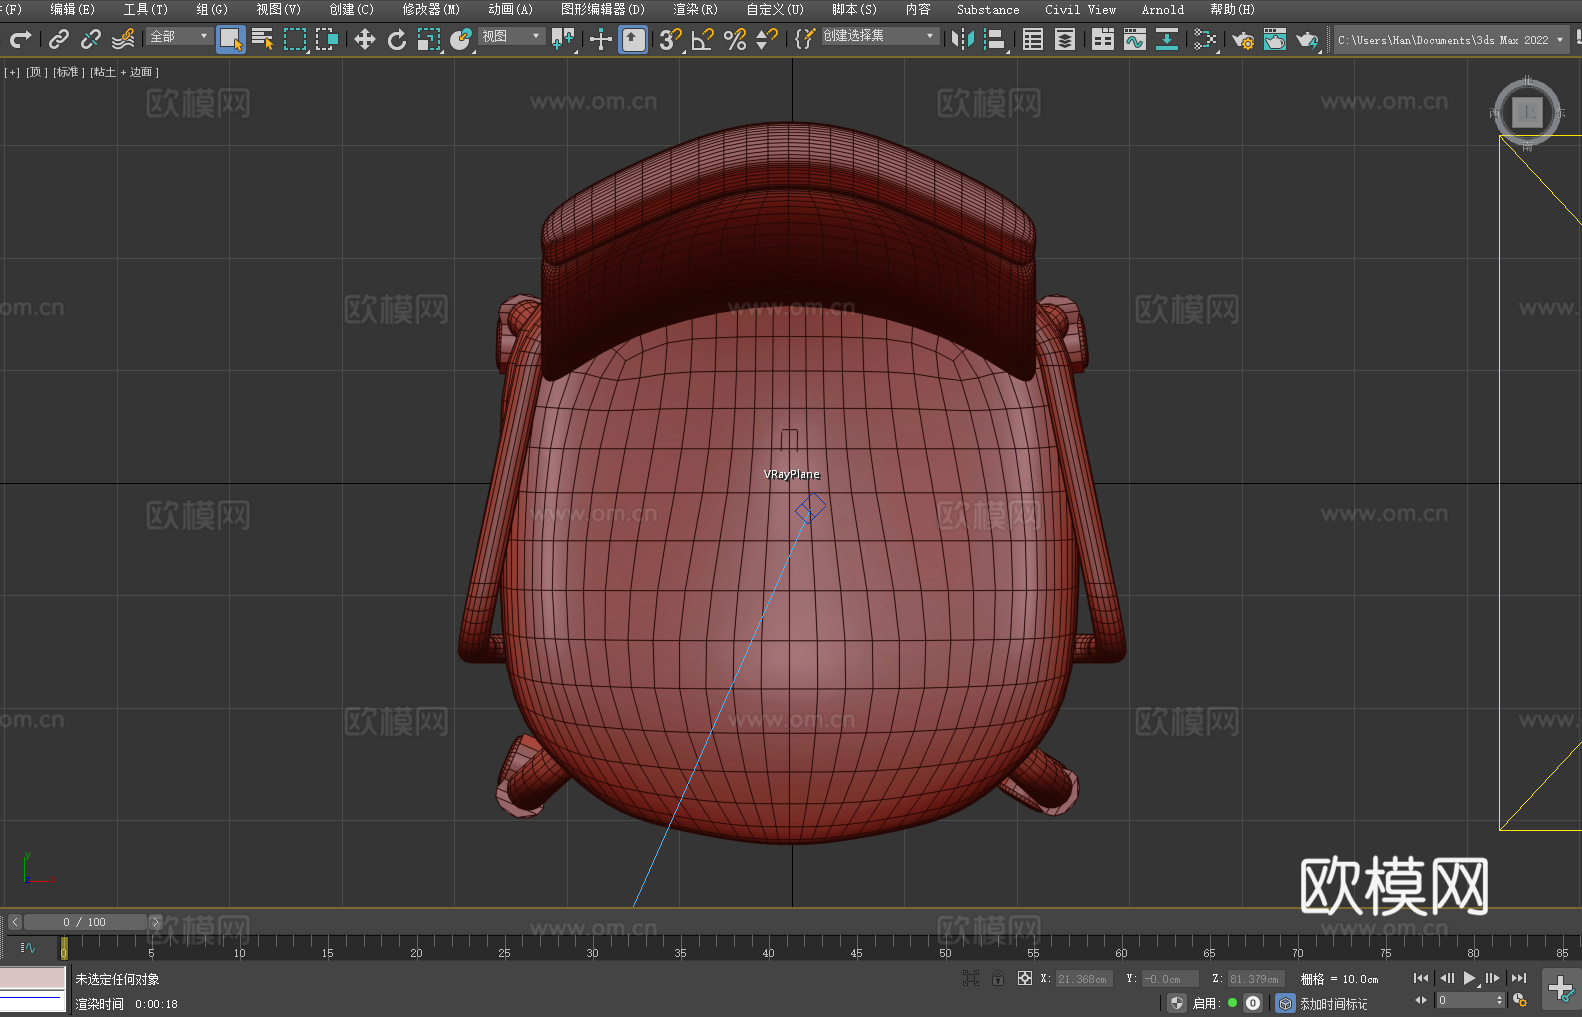Activate Select and Scale tool
1582x1017 pixels.
pos(429,39)
